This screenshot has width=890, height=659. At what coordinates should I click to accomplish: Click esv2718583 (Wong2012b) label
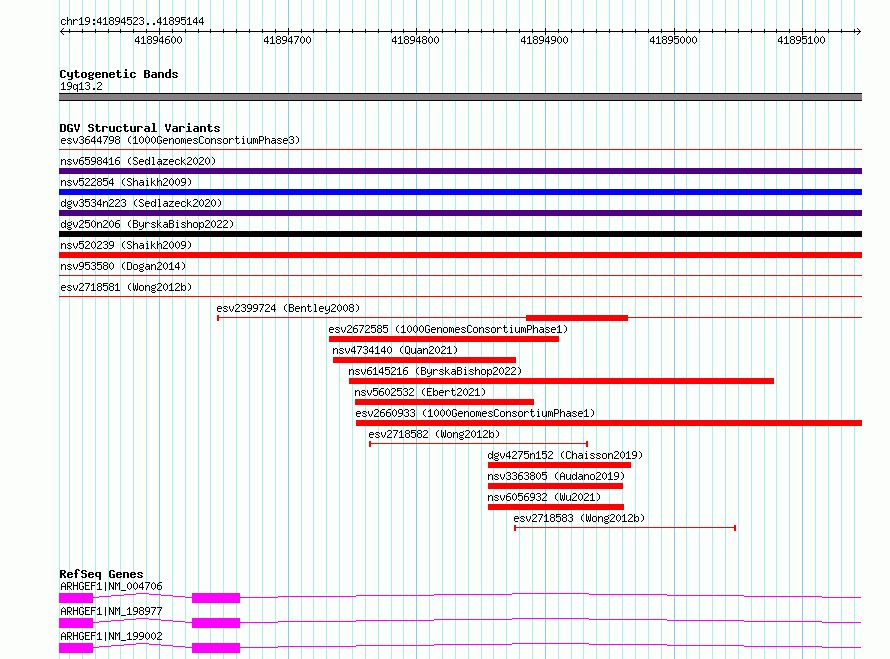click(x=579, y=518)
